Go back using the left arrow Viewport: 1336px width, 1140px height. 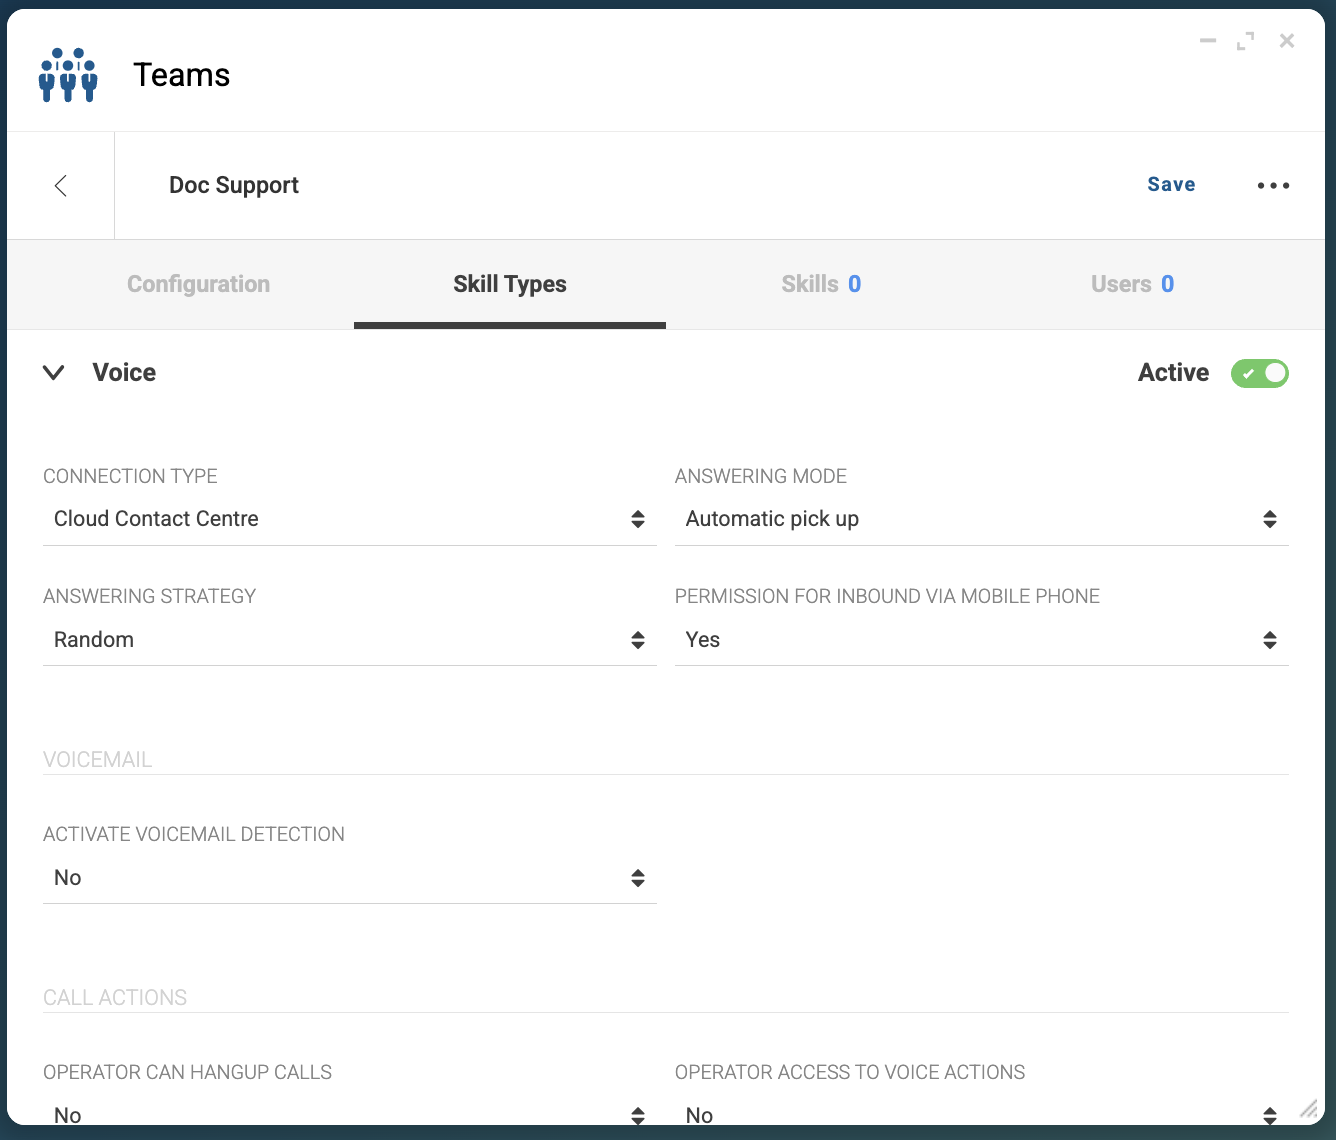[61, 185]
